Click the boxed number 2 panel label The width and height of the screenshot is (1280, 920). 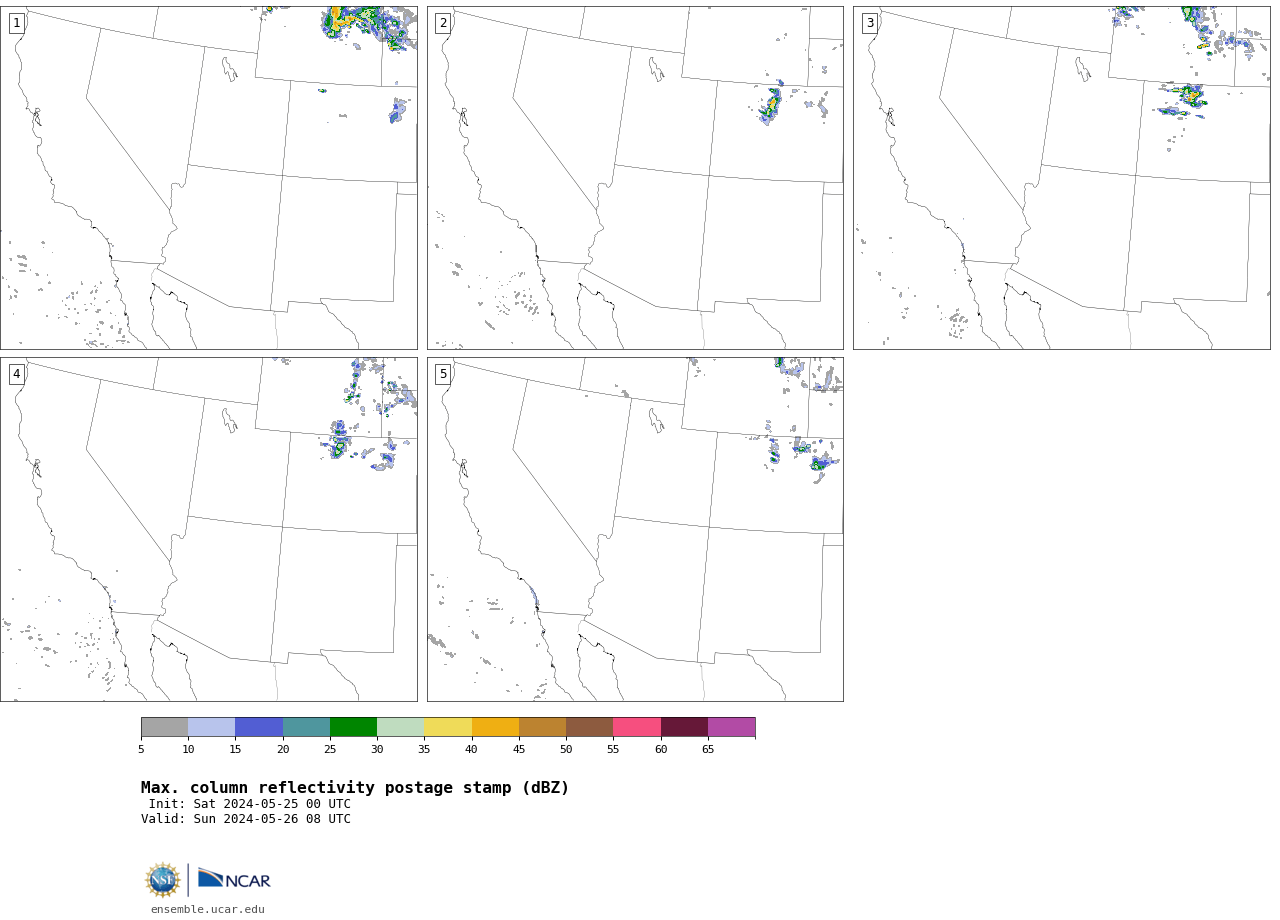(443, 23)
